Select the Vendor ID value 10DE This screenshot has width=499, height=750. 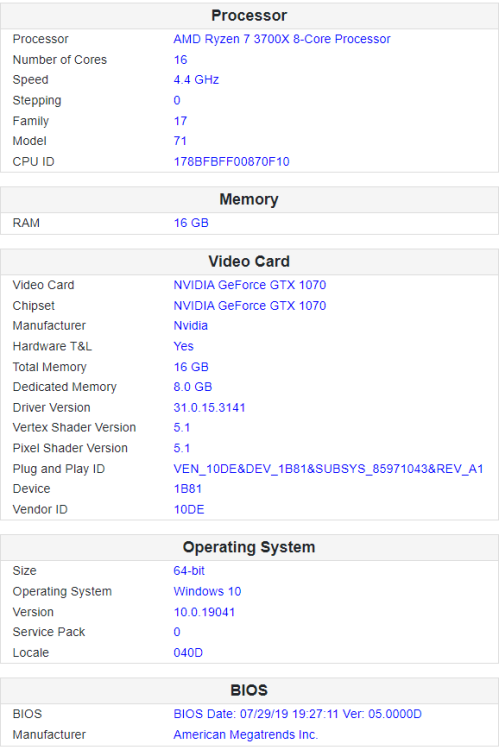tap(189, 509)
